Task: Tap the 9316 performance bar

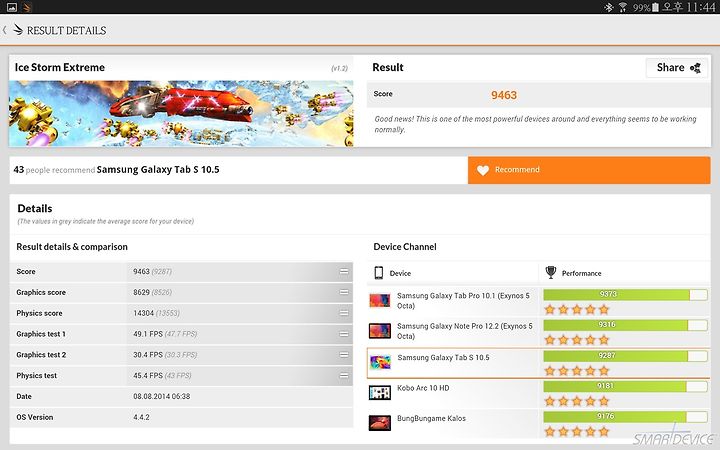Action: pos(625,325)
